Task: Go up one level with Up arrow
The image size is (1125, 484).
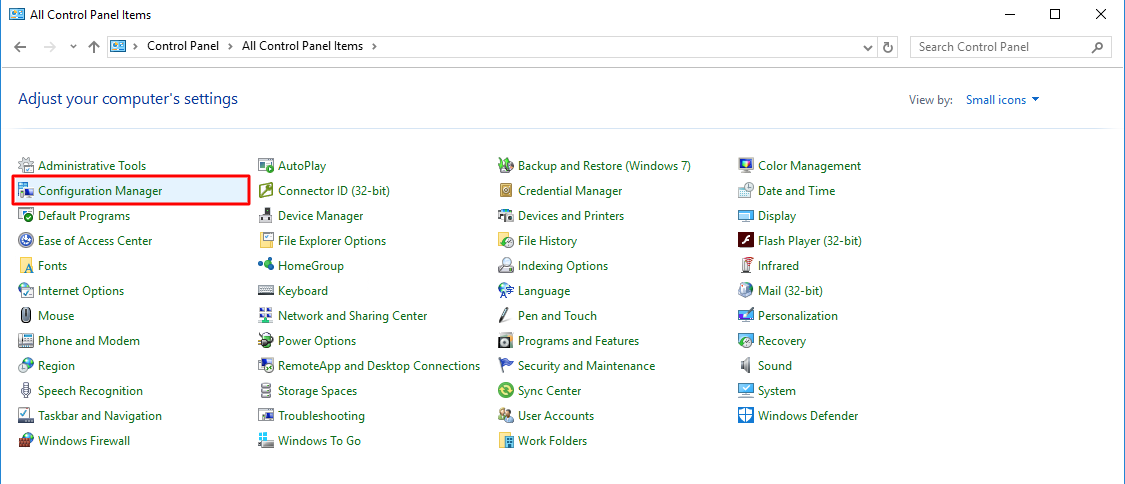Action: pos(93,47)
